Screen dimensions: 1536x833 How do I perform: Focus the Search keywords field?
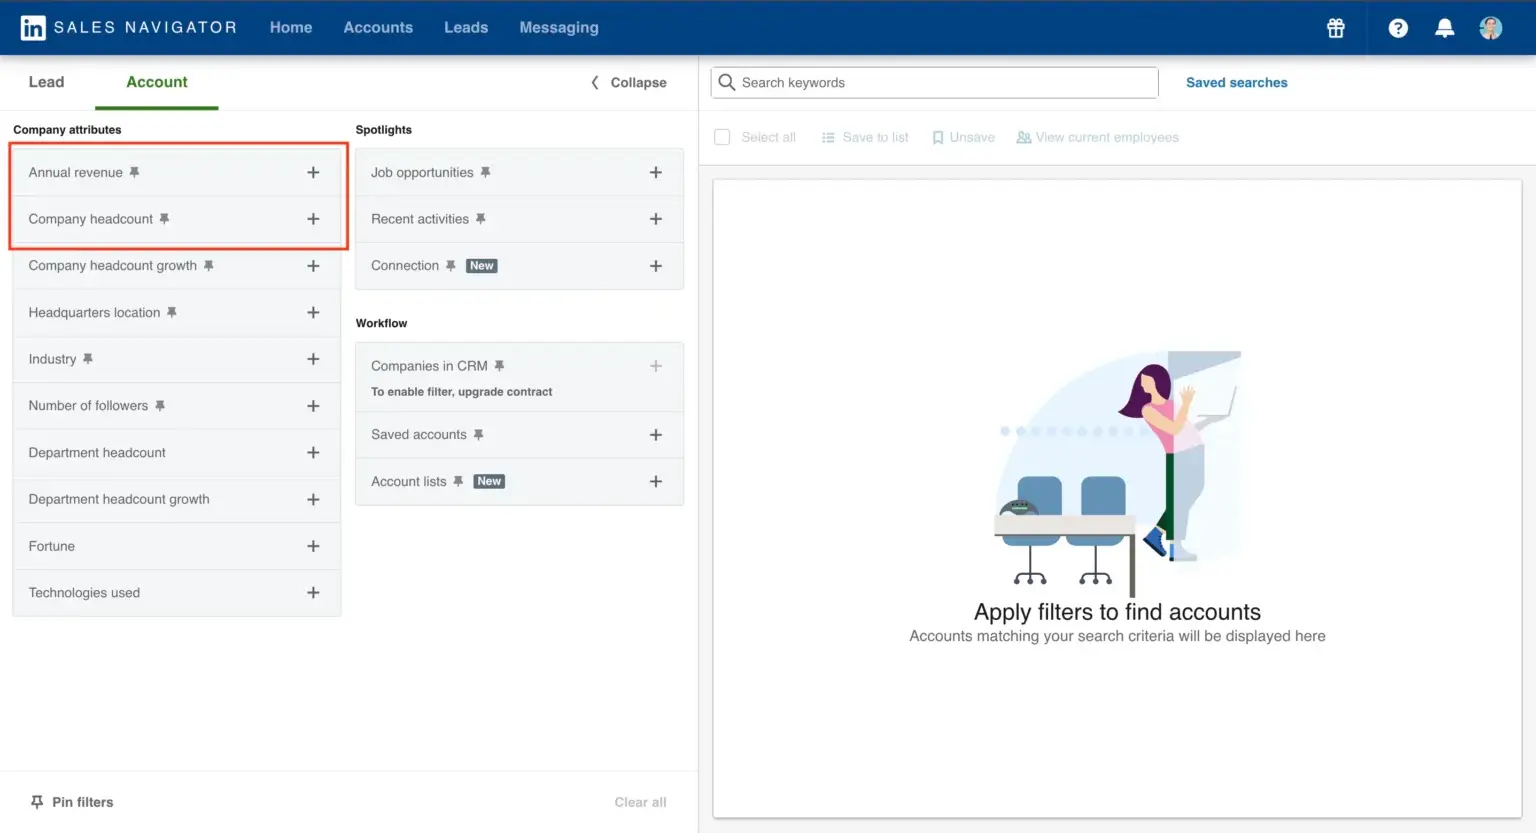pyautogui.click(x=935, y=82)
